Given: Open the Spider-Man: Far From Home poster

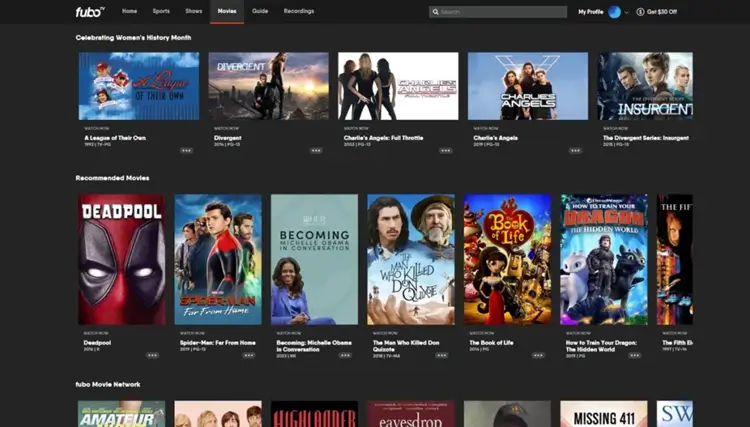Looking at the screenshot, I should coord(218,260).
